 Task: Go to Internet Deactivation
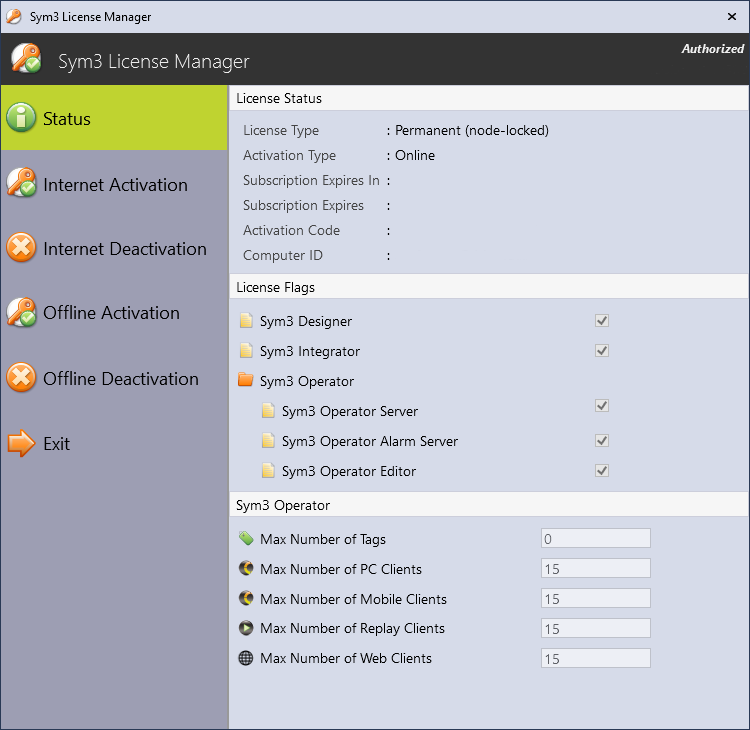tap(114, 249)
